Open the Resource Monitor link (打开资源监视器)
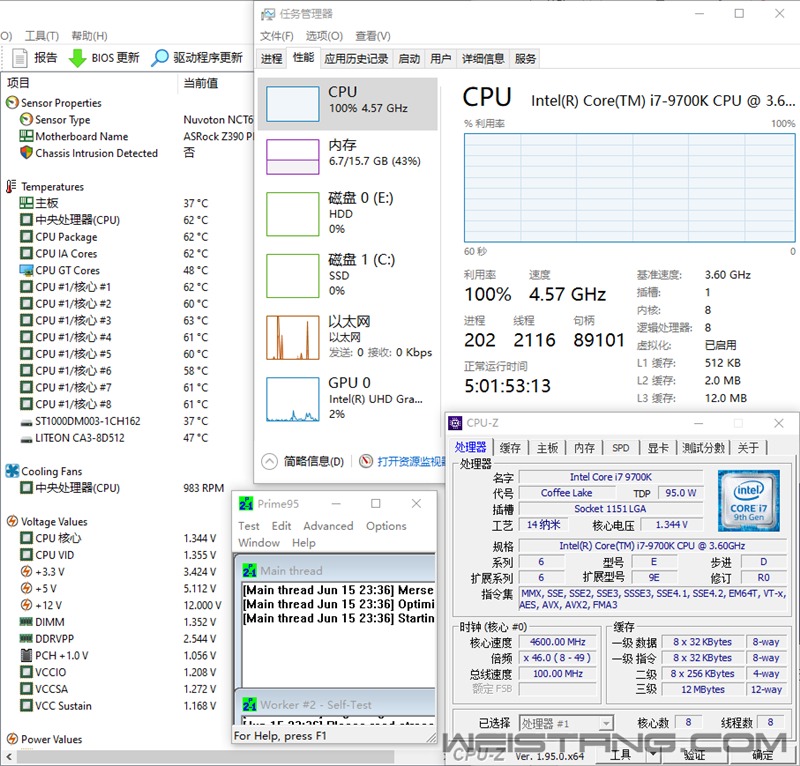Image resolution: width=800 pixels, height=766 pixels. (411, 461)
